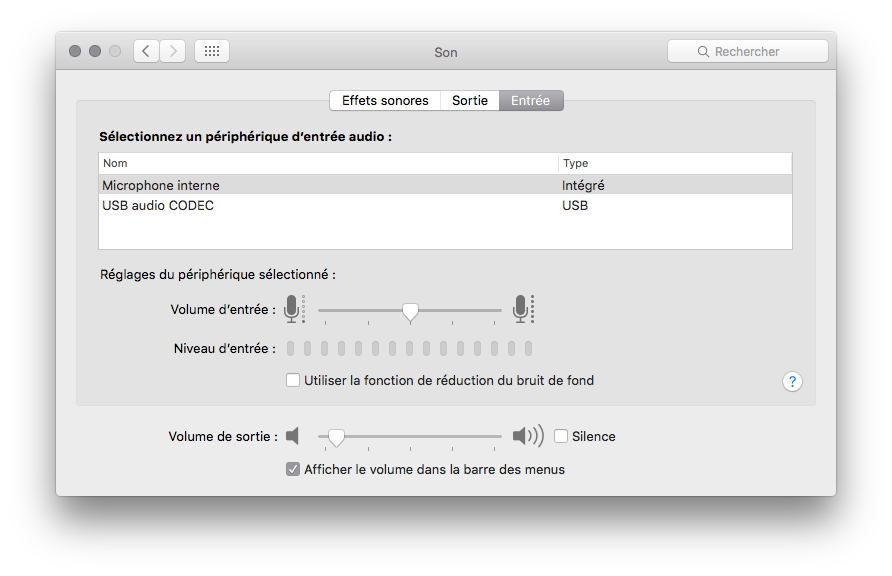892x576 pixels.
Task: Click the Intégré type cell
Action: click(x=583, y=185)
